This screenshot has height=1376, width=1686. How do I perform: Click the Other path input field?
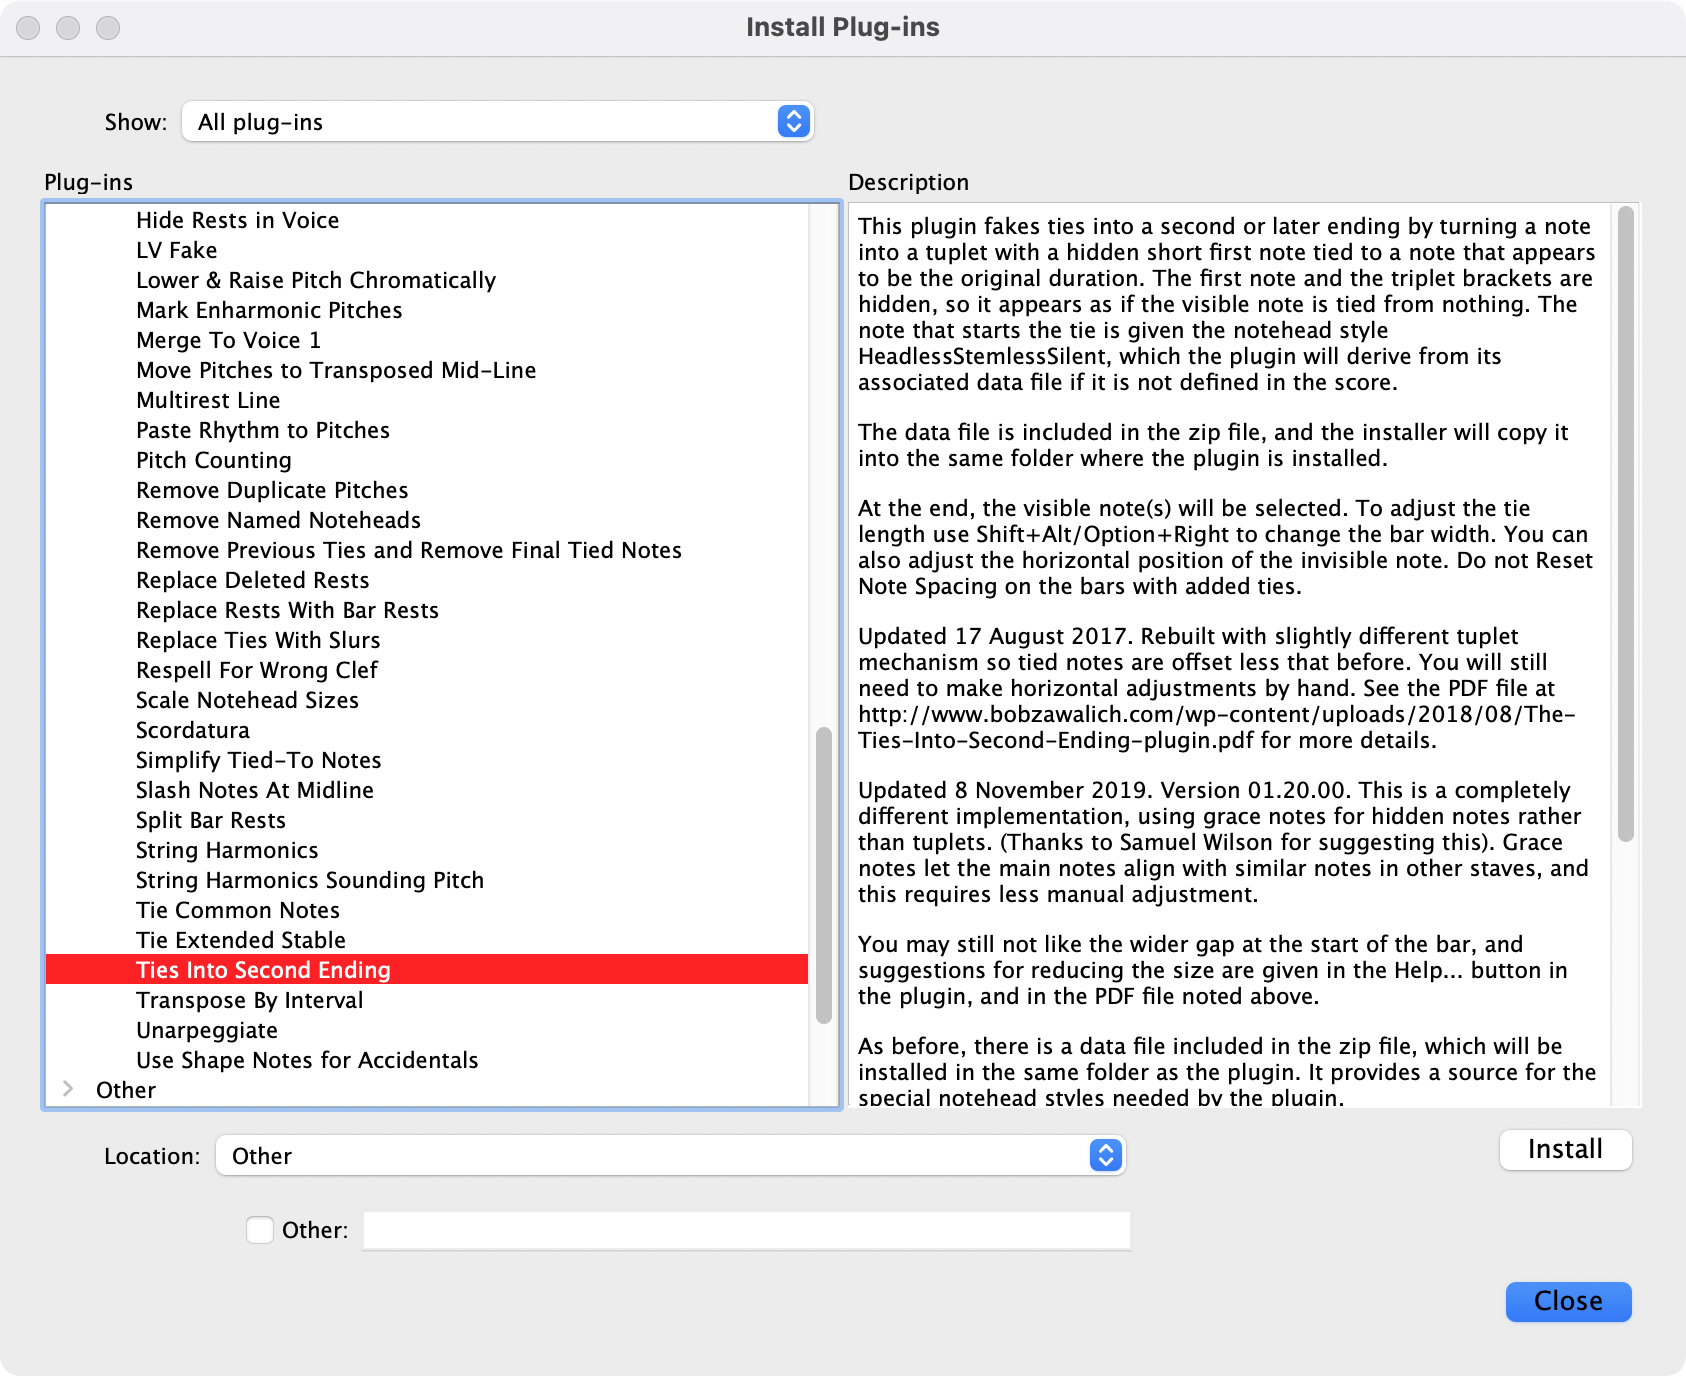click(746, 1230)
